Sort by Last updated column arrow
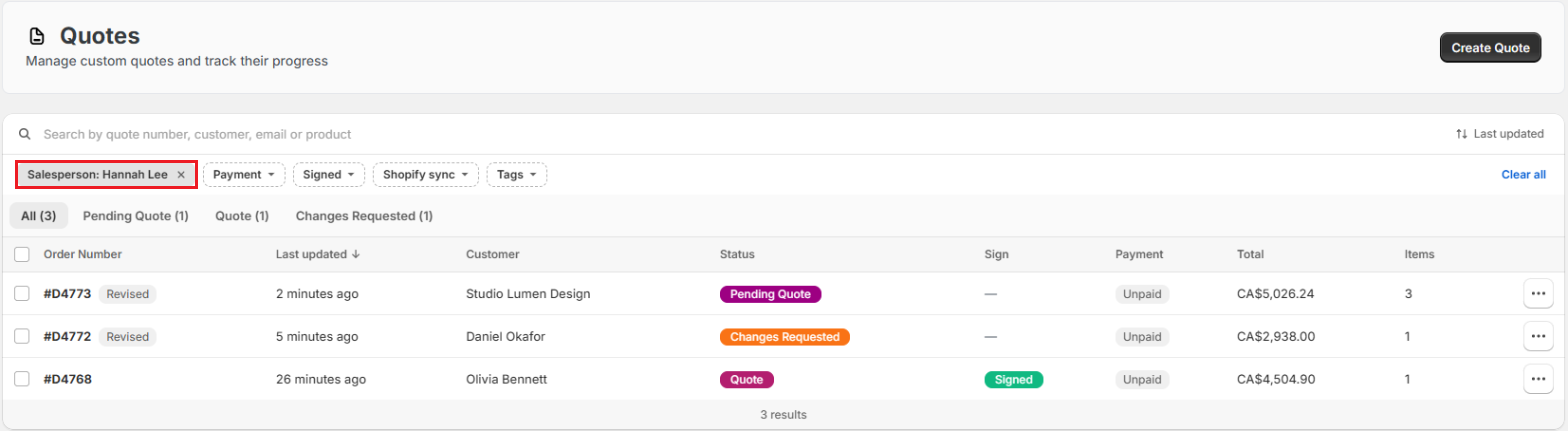The image size is (1568, 431). [x=356, y=255]
